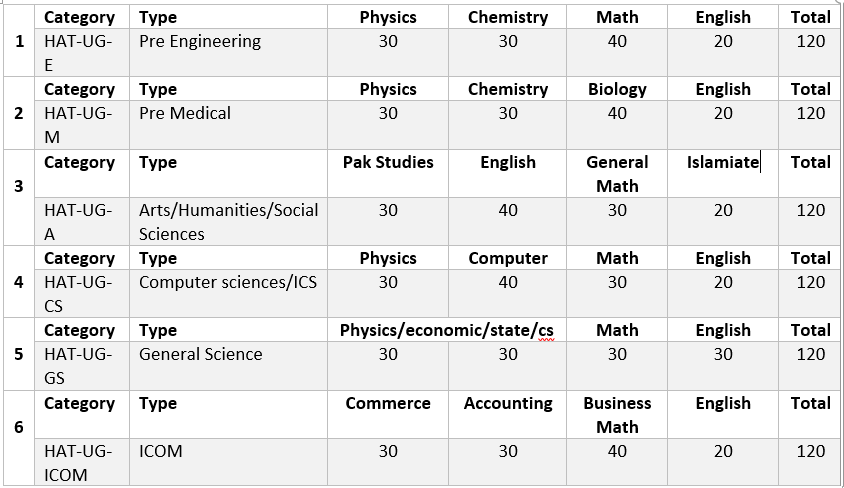Click the Computer subject header cell
Screen dimensions: 844x488
pyautogui.click(x=508, y=258)
